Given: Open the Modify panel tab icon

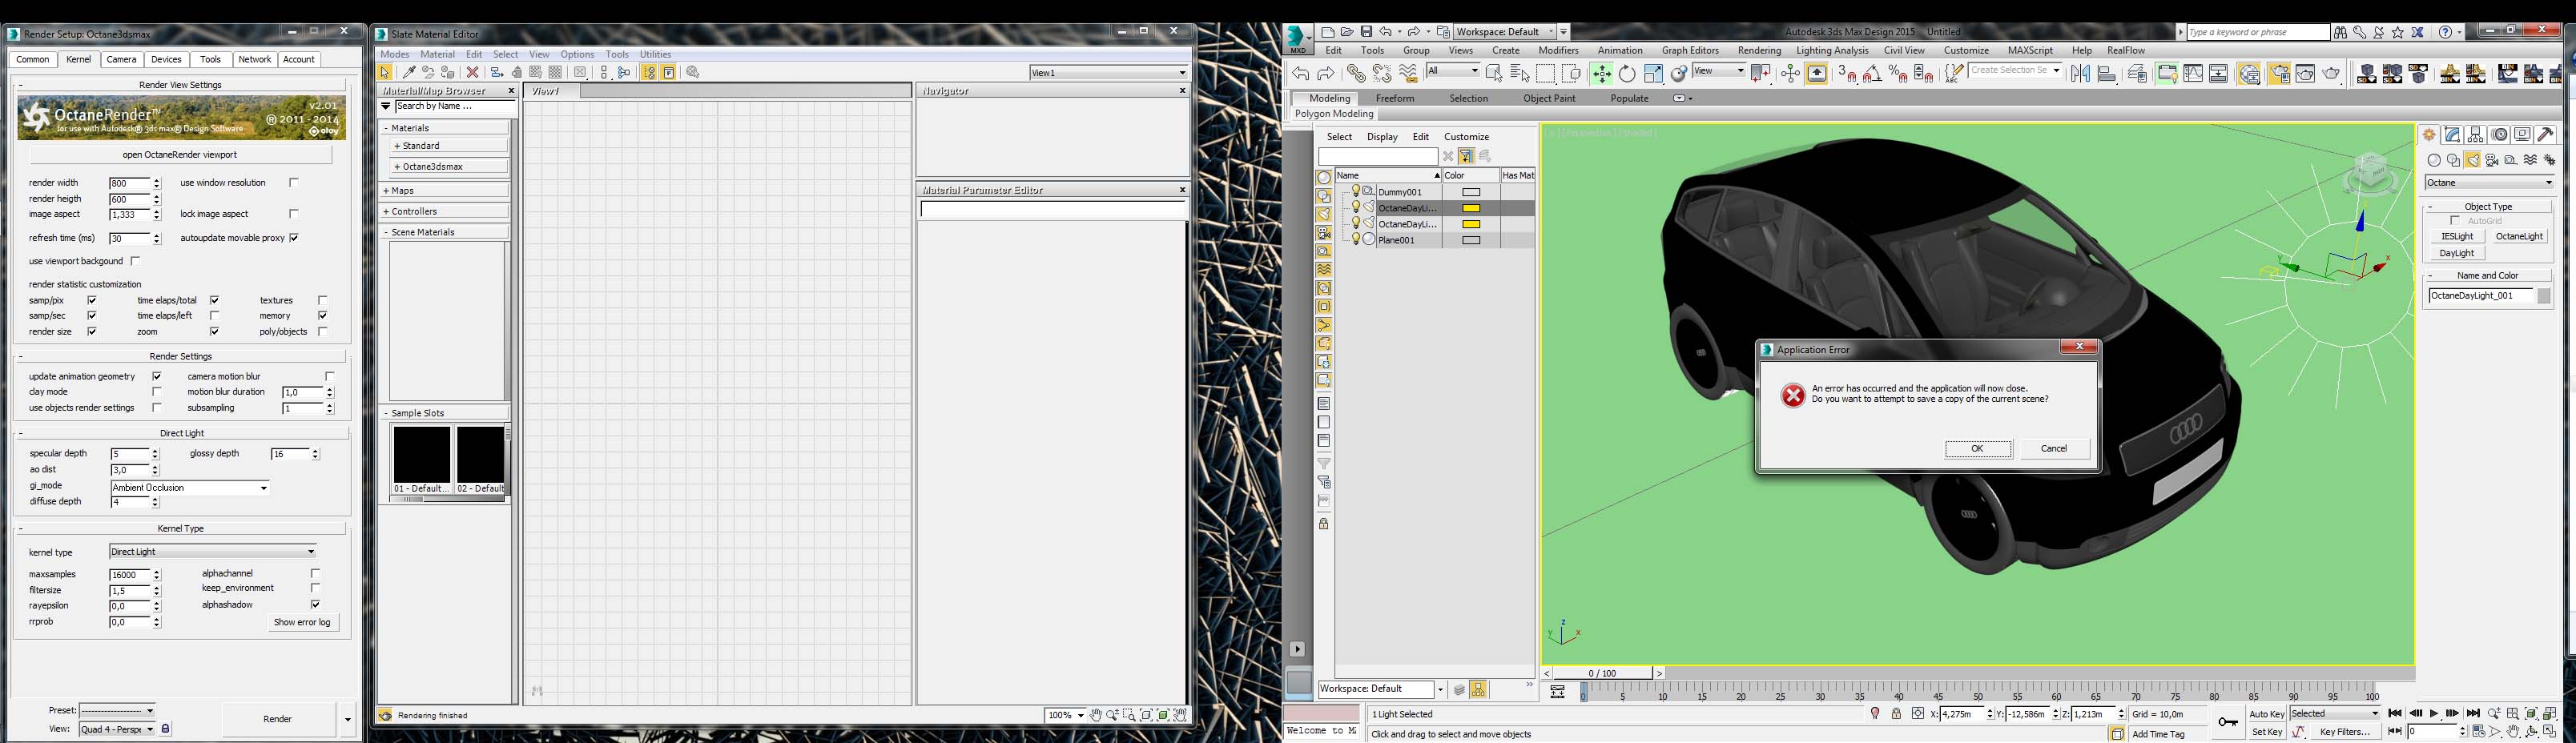Looking at the screenshot, I should pyautogui.click(x=2452, y=135).
